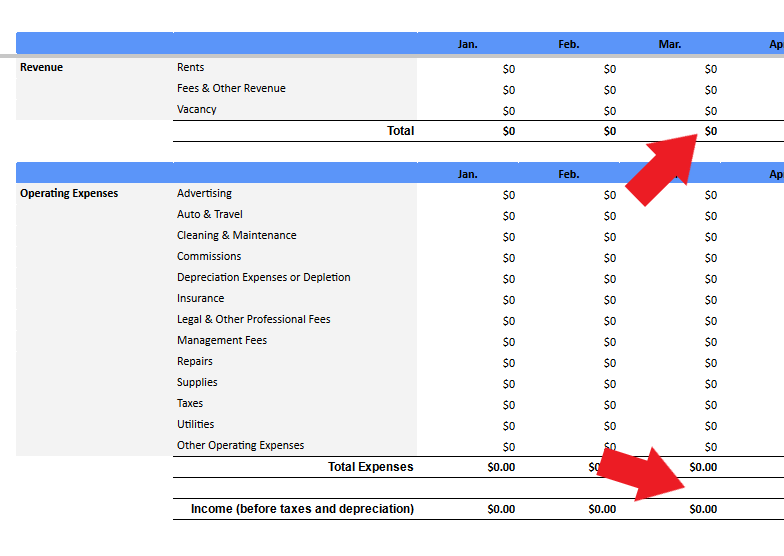Image resolution: width=784 pixels, height=556 pixels.
Task: Click the Rents value for Jan.
Action: pos(508,70)
